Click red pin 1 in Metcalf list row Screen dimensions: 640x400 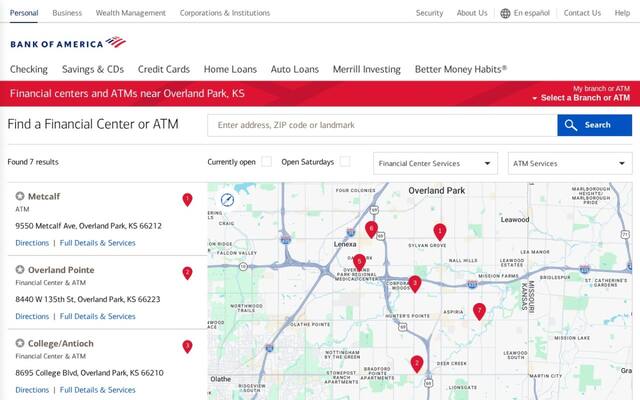click(x=187, y=200)
